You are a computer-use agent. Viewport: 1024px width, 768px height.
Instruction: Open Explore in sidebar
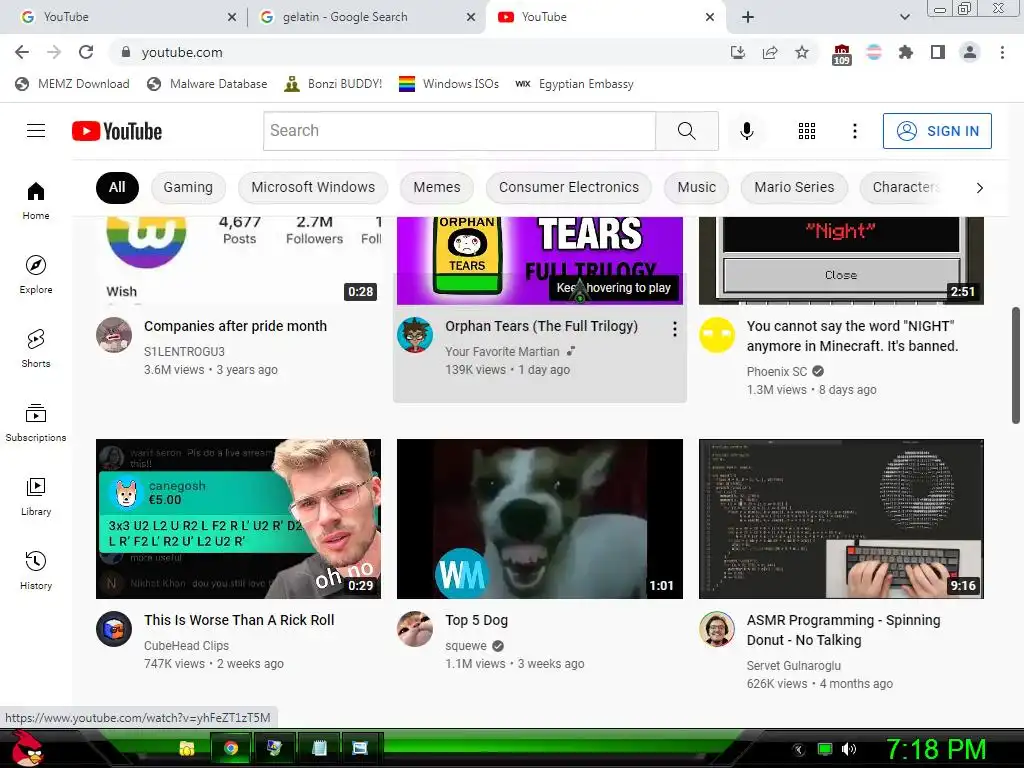coord(36,274)
